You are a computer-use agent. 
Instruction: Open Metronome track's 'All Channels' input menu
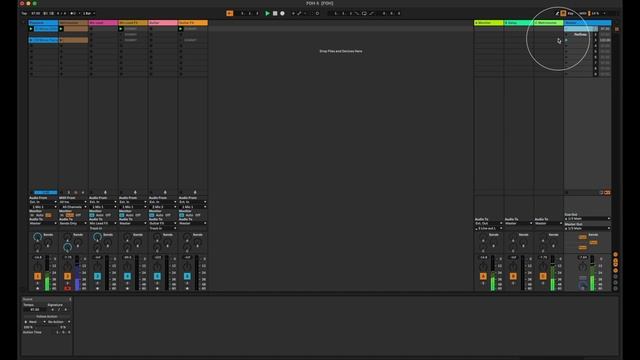(73, 207)
